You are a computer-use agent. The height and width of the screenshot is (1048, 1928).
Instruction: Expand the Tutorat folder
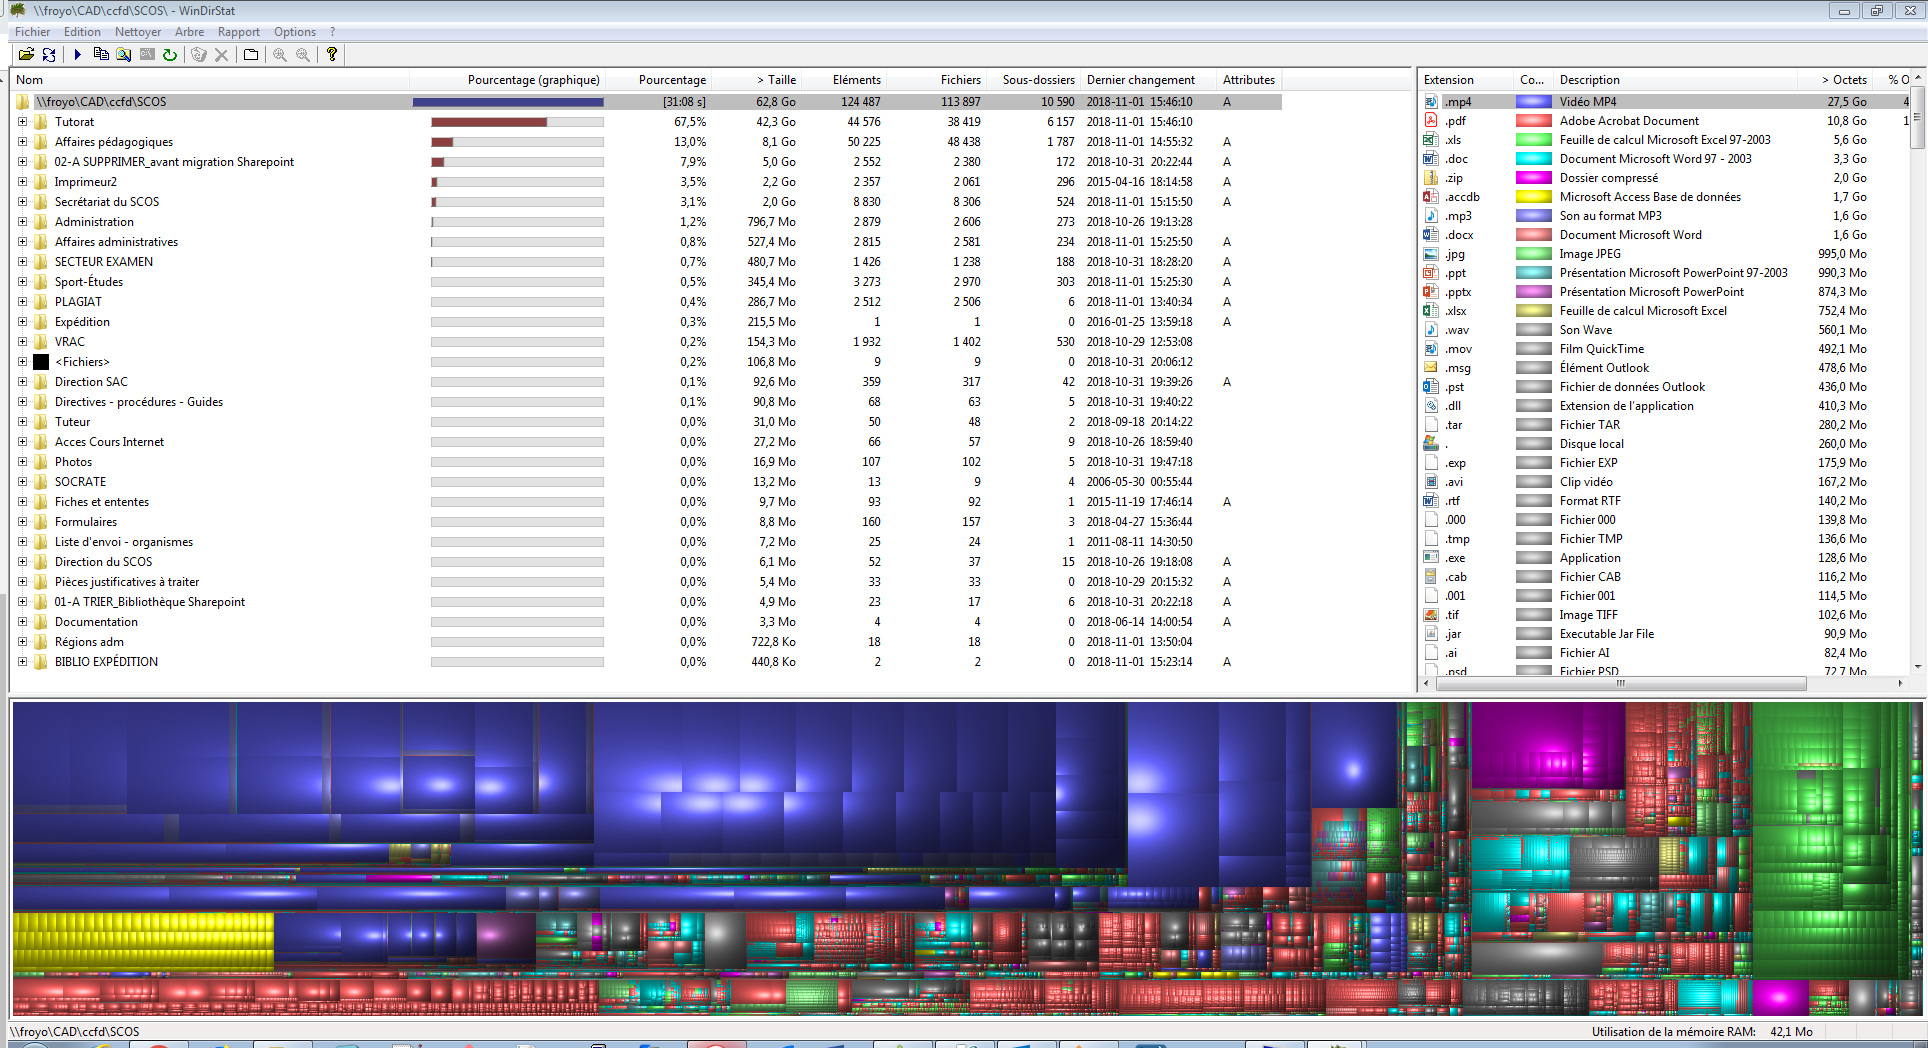(22, 122)
